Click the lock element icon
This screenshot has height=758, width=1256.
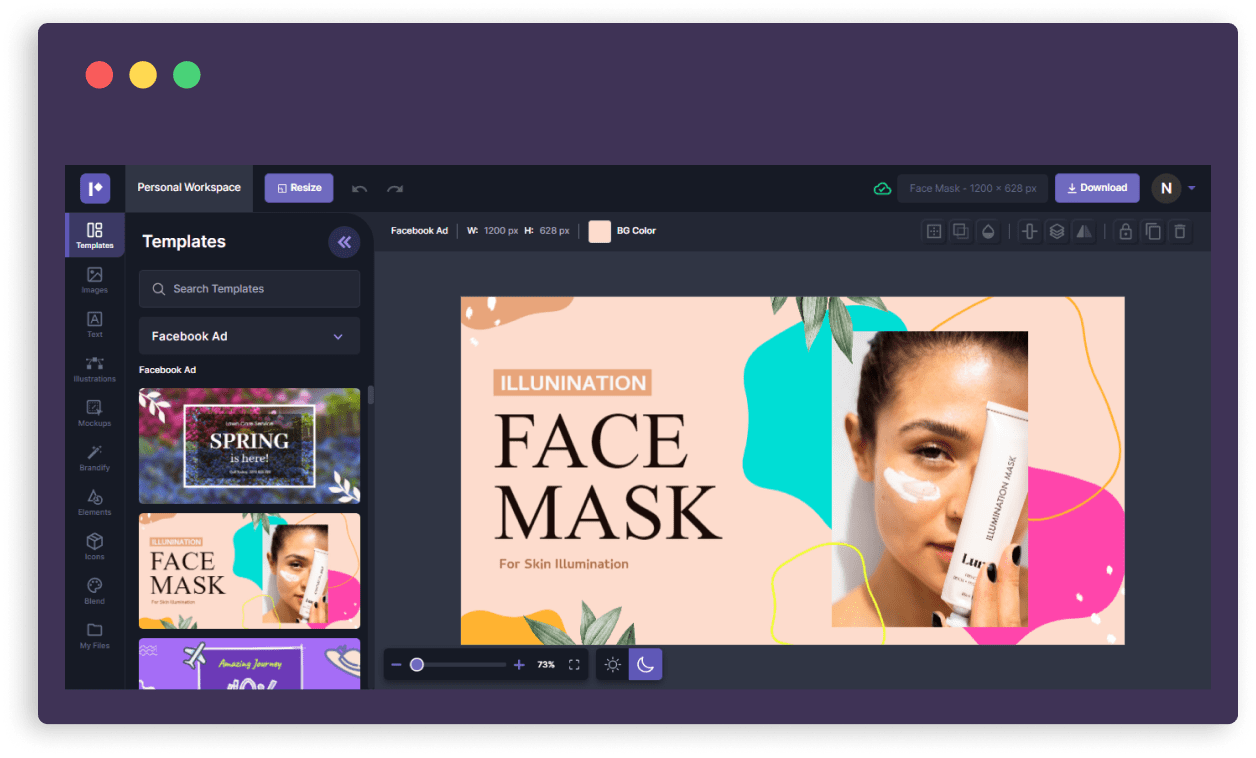(1125, 231)
